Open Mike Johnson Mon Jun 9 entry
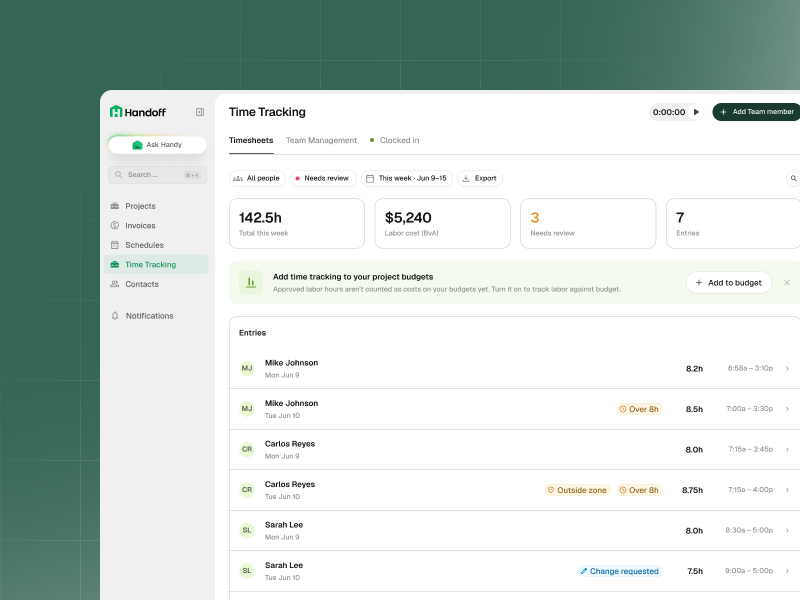 pos(515,368)
